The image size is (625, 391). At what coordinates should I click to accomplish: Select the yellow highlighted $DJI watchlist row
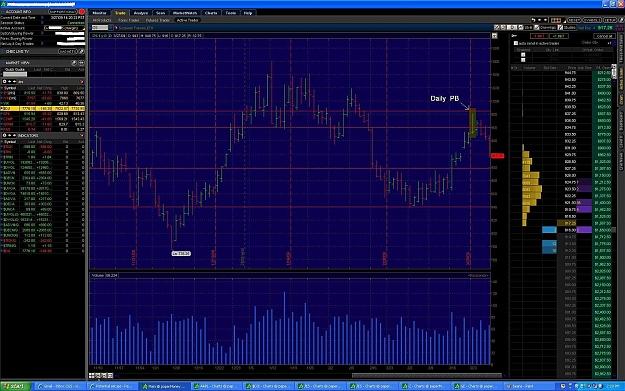tap(43, 108)
